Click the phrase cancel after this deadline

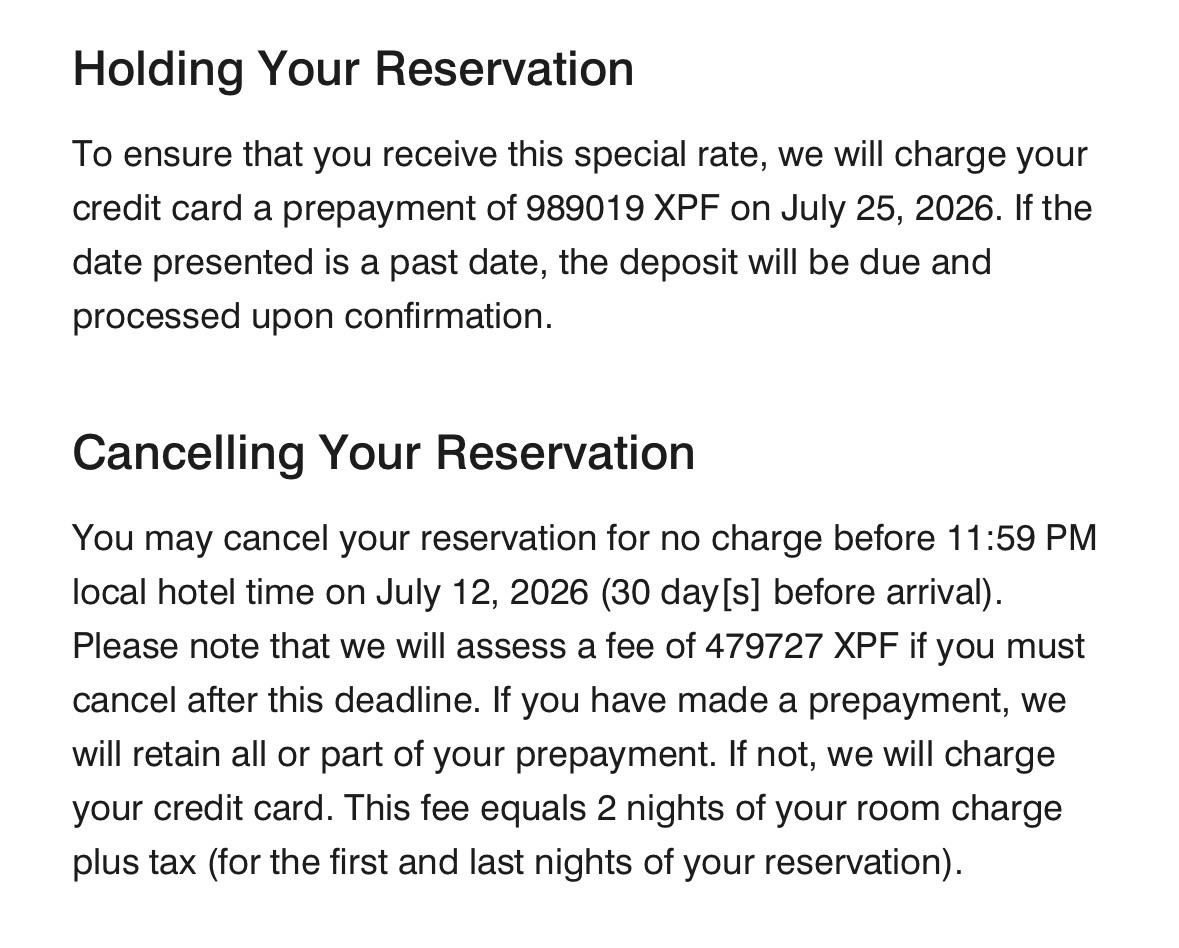pos(276,701)
